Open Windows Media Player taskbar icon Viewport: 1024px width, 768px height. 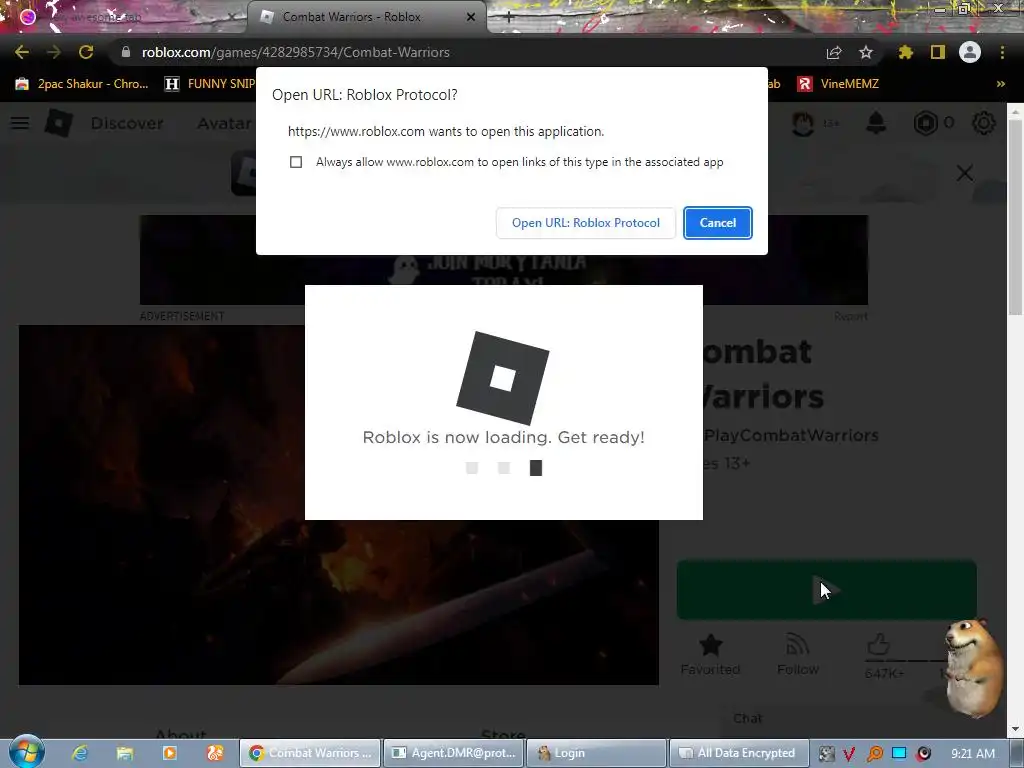pyautogui.click(x=170, y=753)
